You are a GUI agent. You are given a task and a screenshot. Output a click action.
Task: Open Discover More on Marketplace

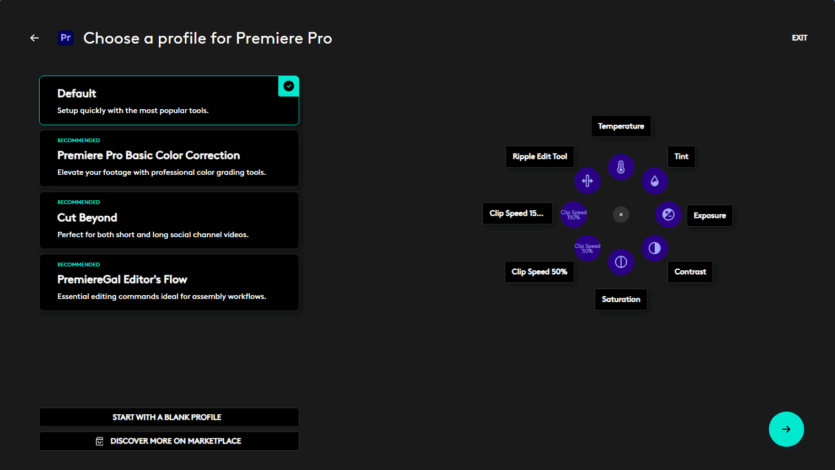(169, 441)
